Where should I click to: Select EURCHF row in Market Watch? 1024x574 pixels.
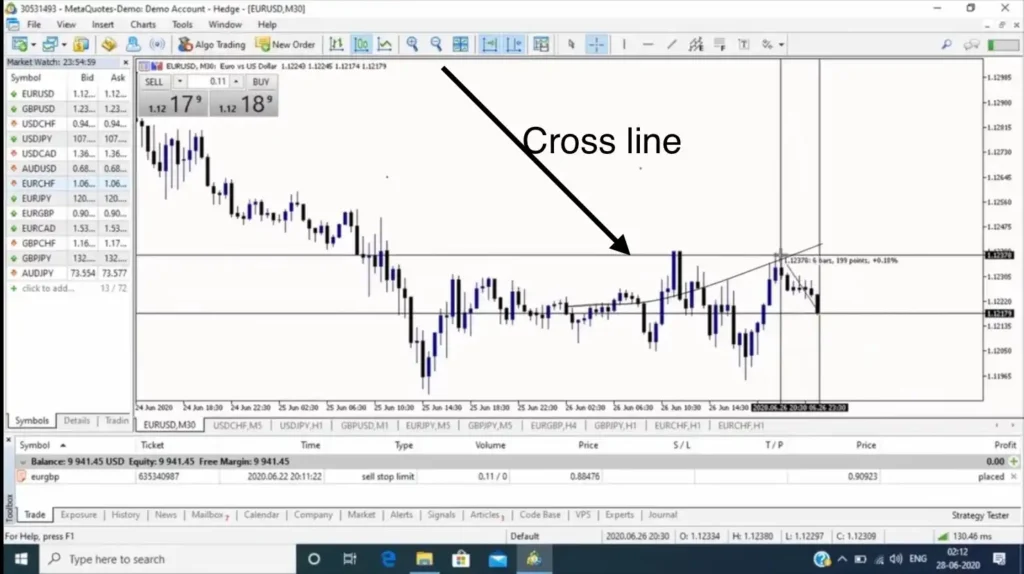[68, 183]
